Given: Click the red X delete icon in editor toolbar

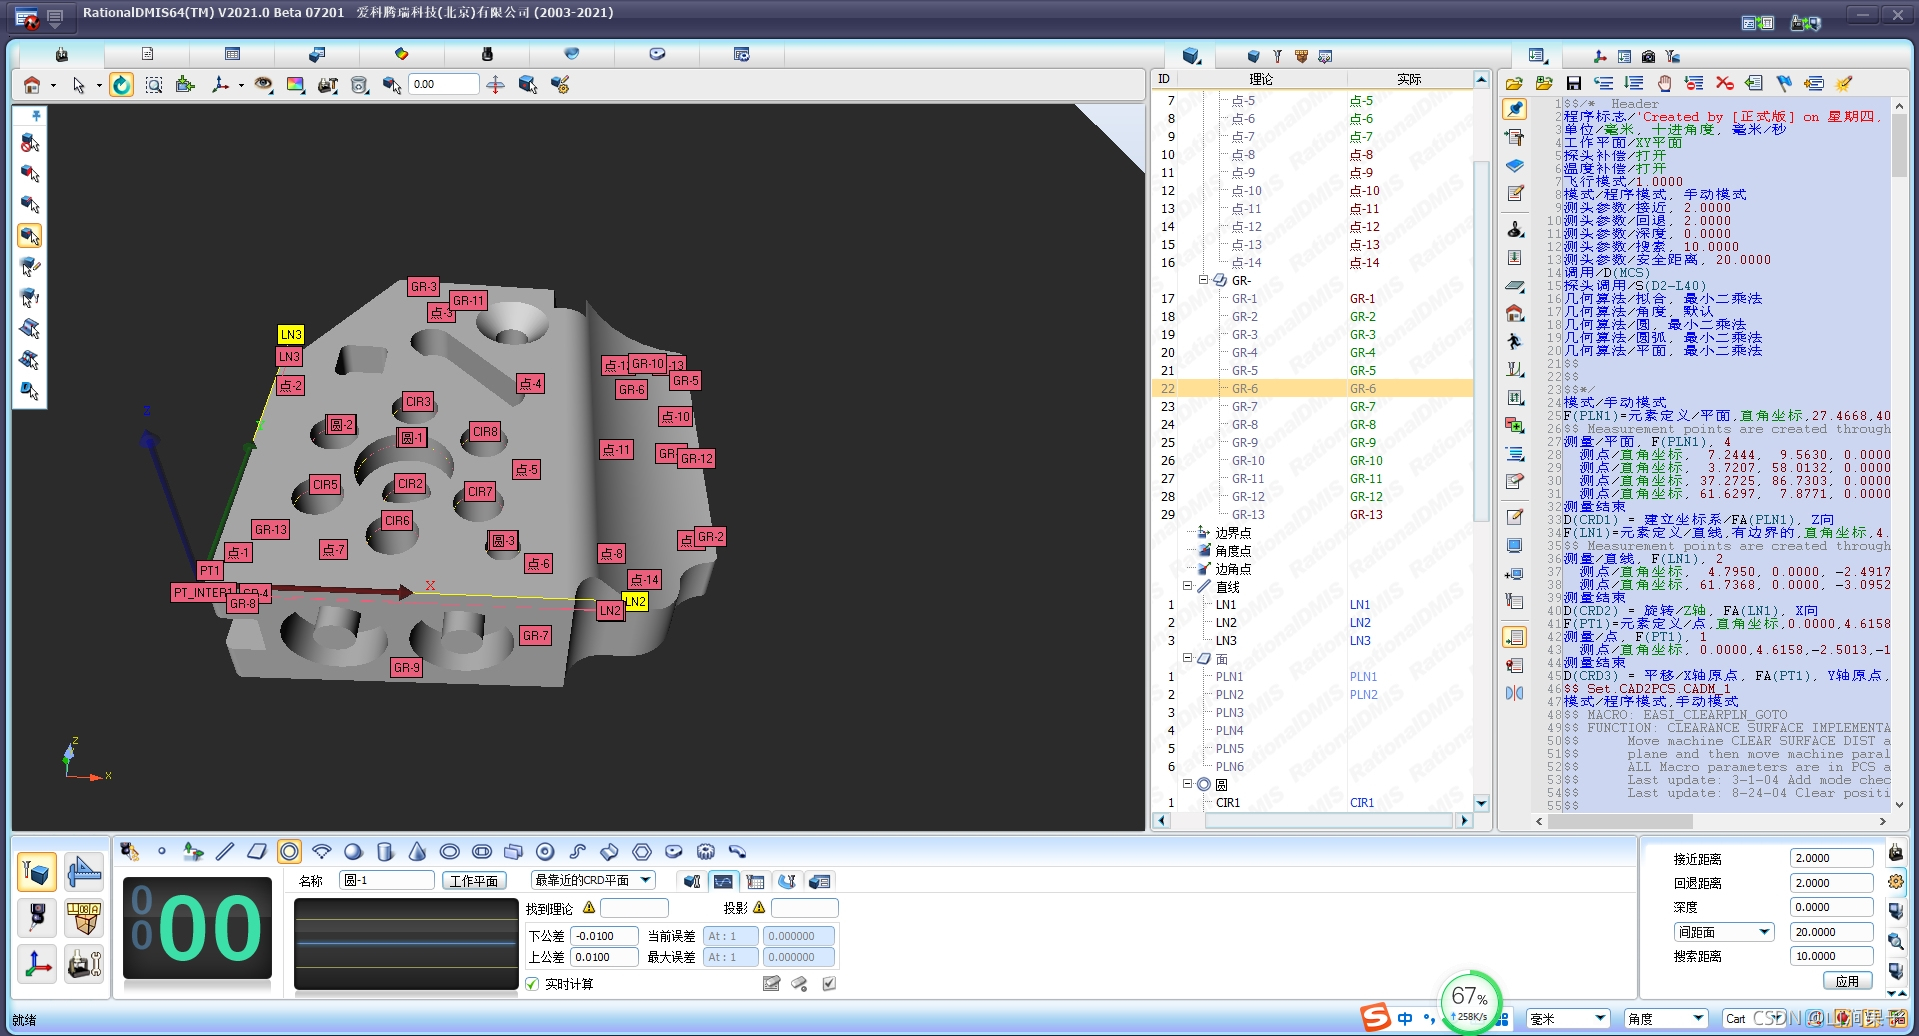Looking at the screenshot, I should (1724, 83).
